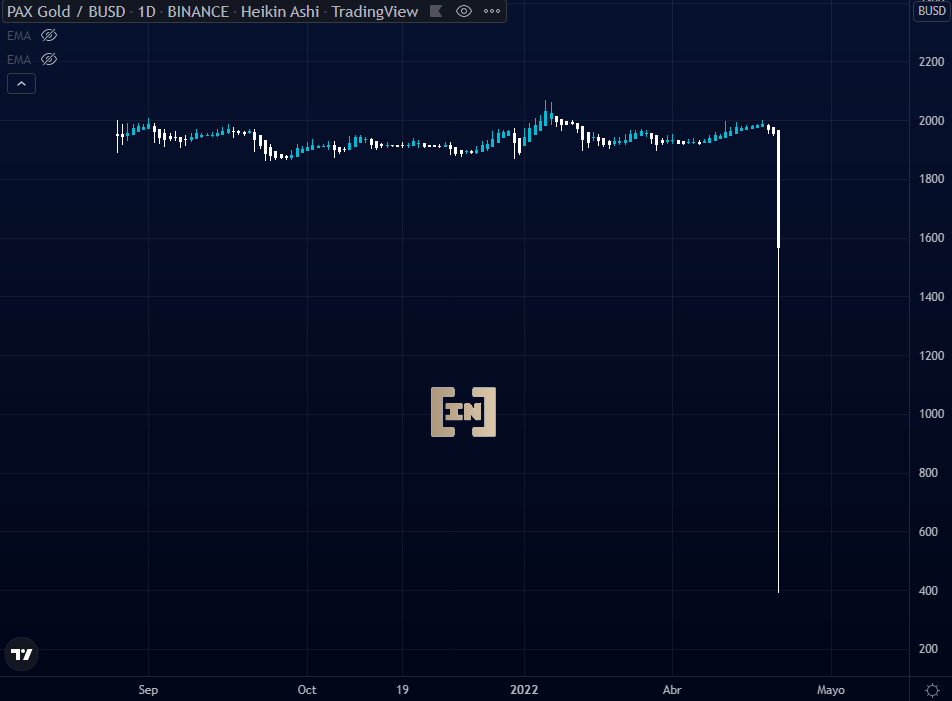
Task: Click the Oct label on time axis
Action: click(307, 690)
